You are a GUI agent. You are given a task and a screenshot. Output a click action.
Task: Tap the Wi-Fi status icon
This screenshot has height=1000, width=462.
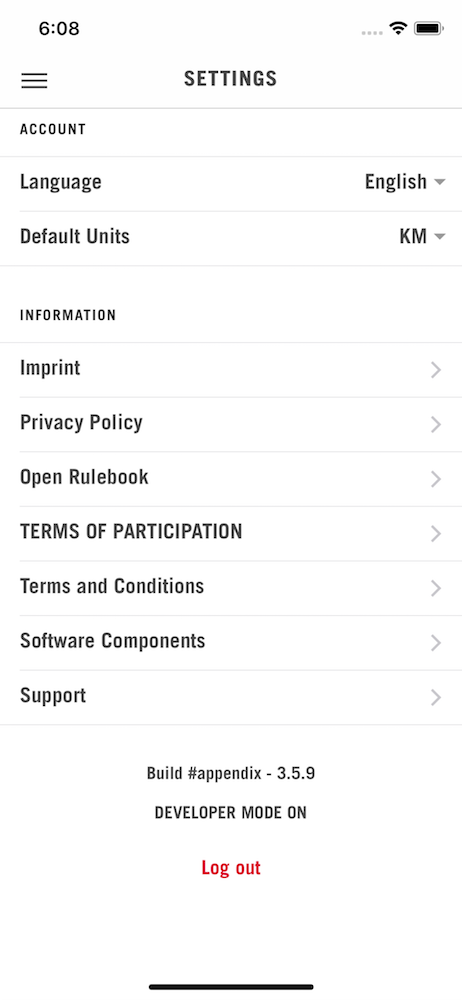click(x=399, y=28)
